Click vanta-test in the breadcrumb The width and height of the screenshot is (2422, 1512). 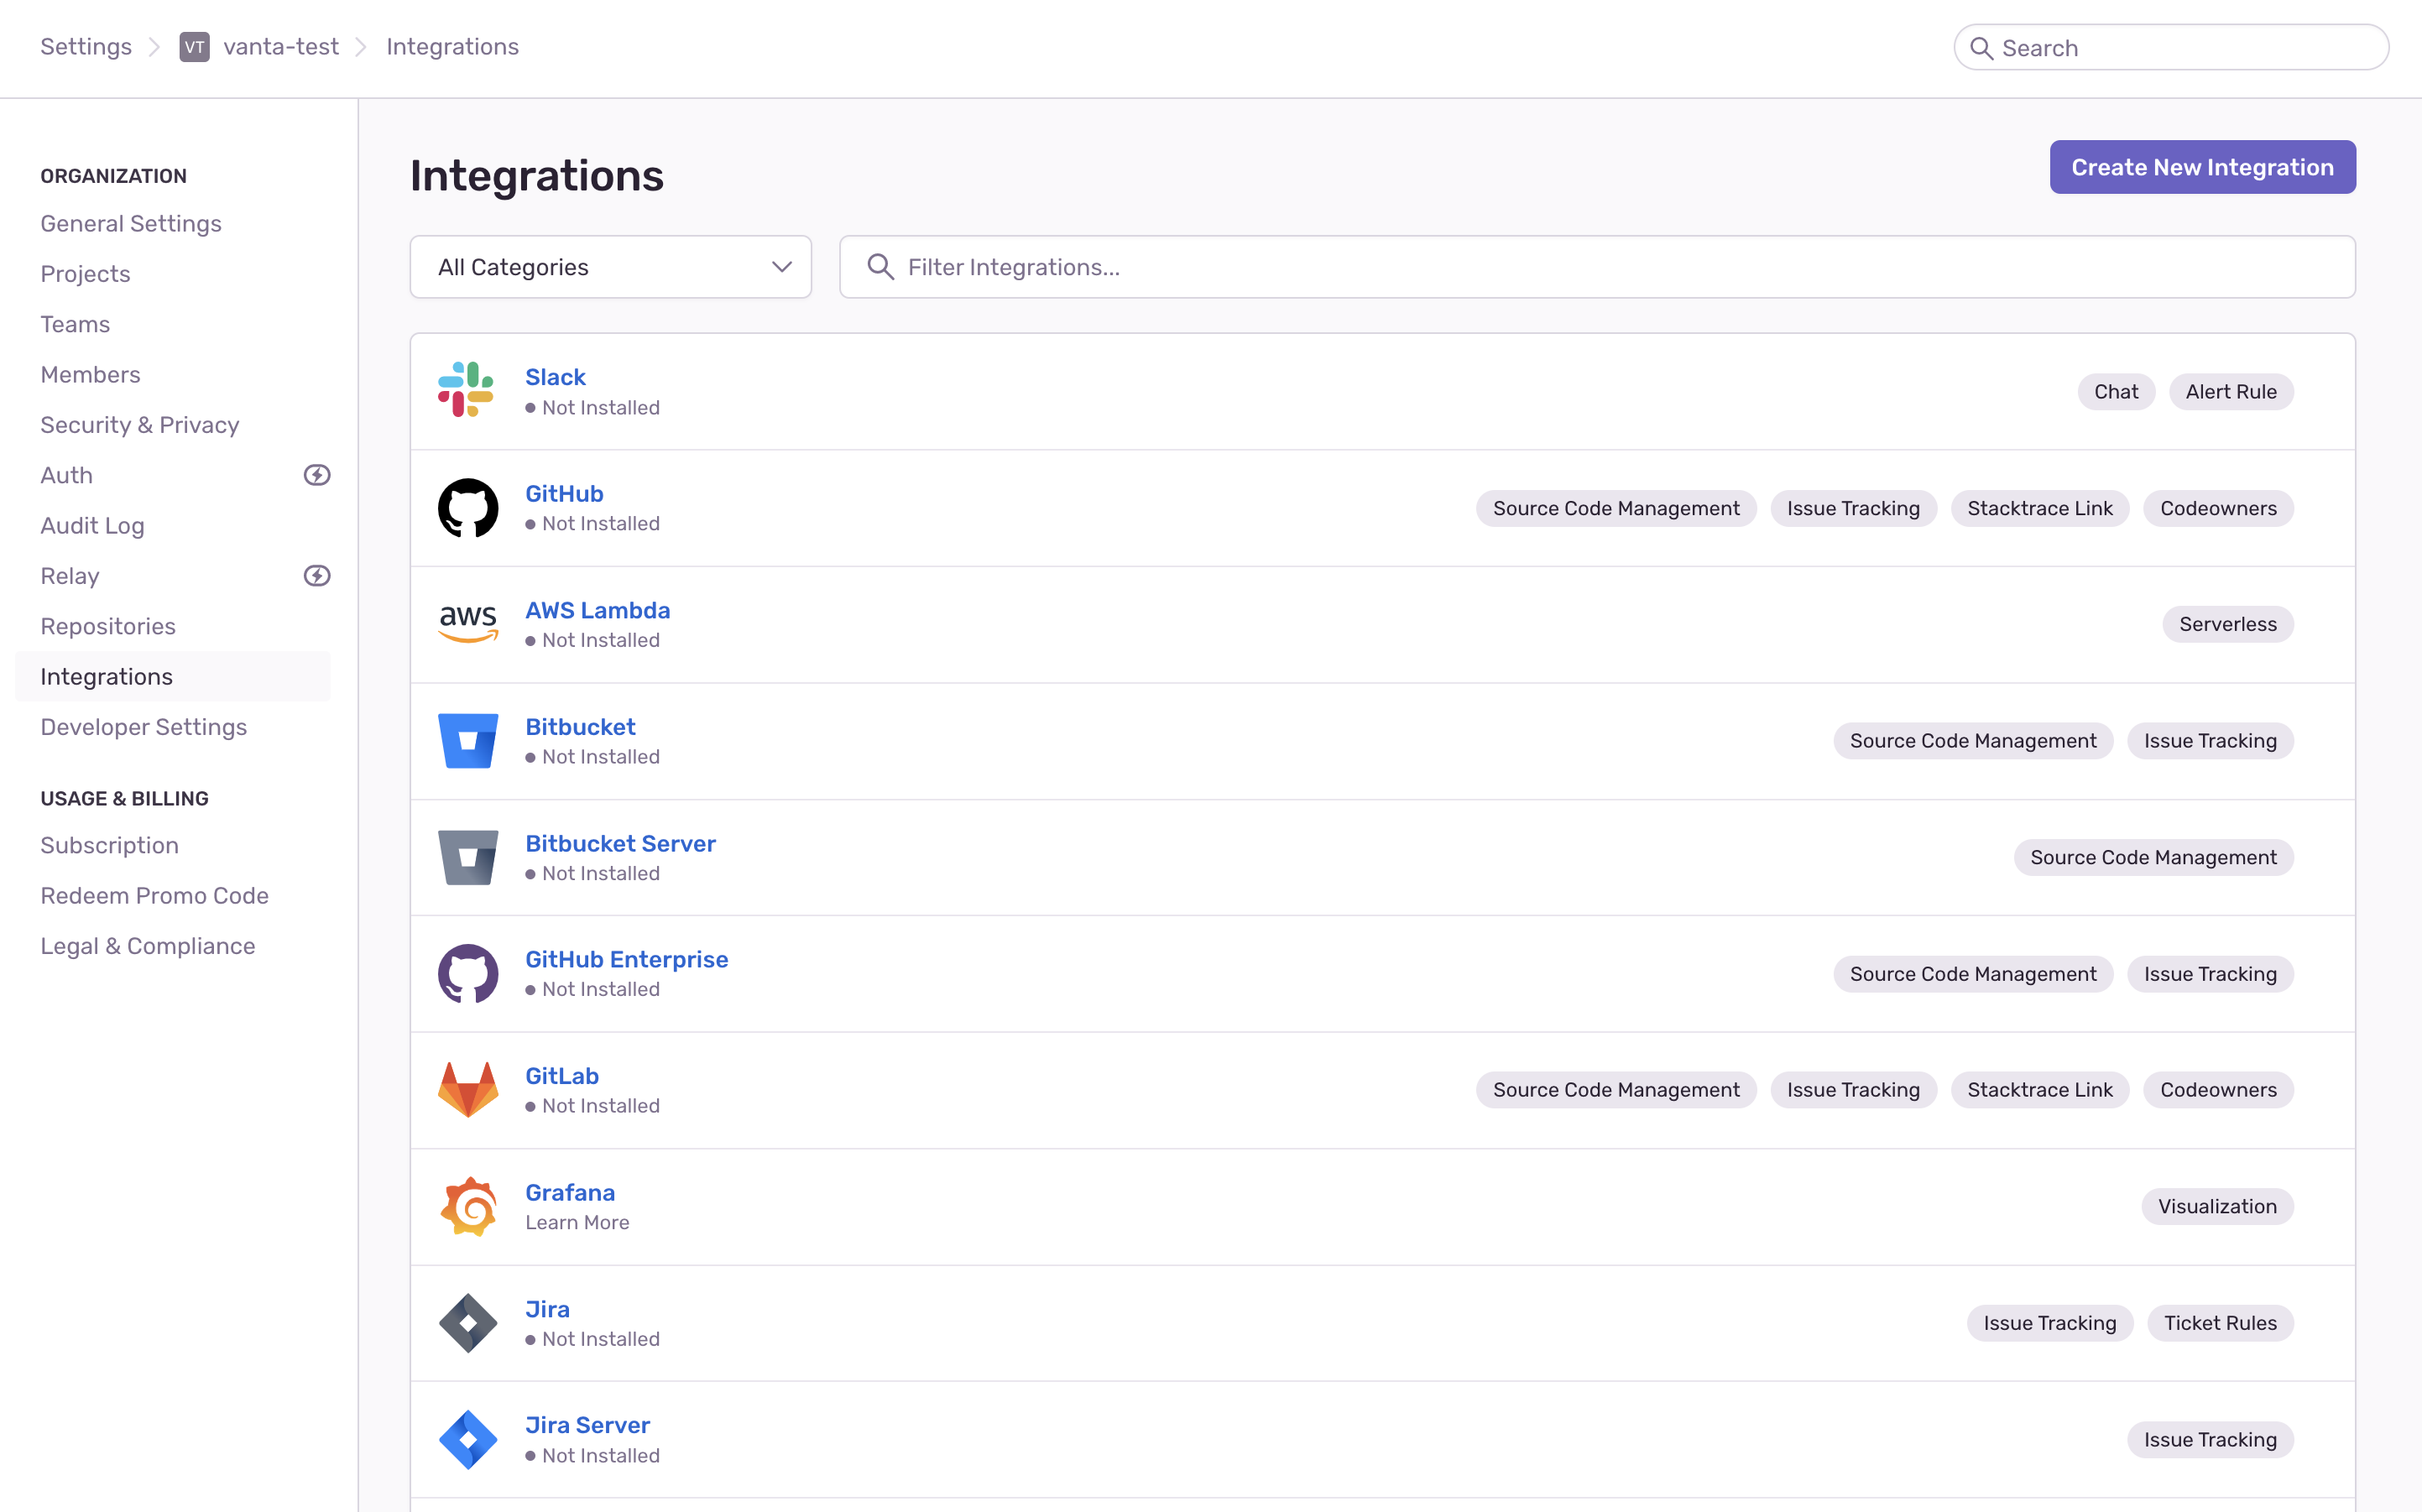tap(281, 47)
